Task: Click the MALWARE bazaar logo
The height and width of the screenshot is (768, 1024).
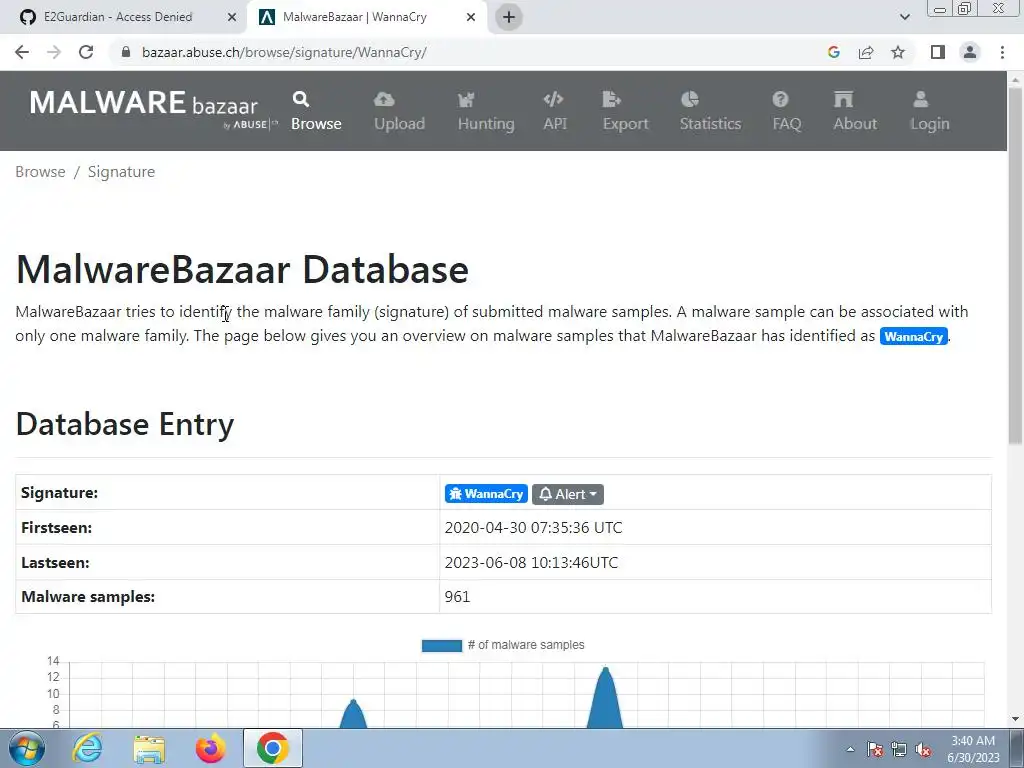Action: click(153, 108)
